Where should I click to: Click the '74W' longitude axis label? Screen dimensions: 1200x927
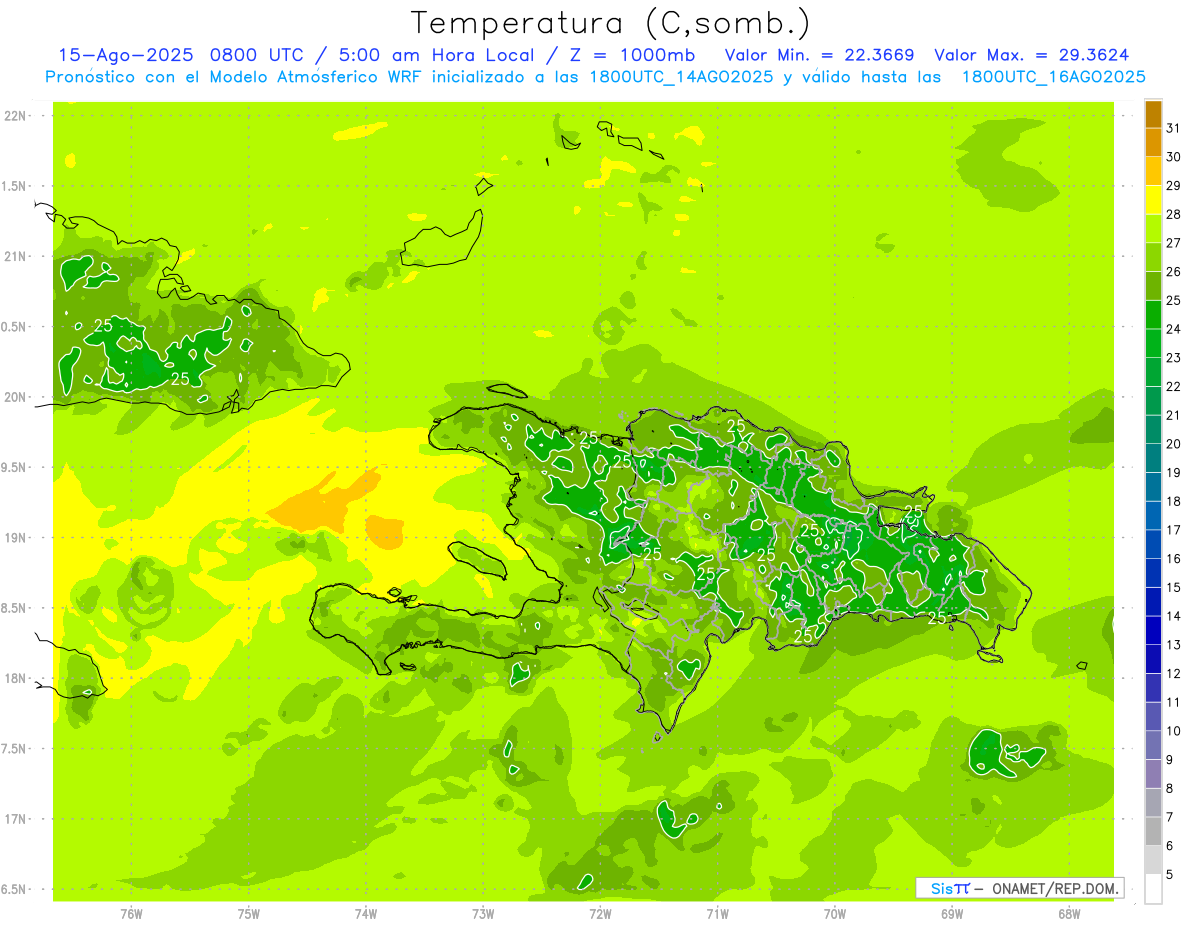click(365, 914)
